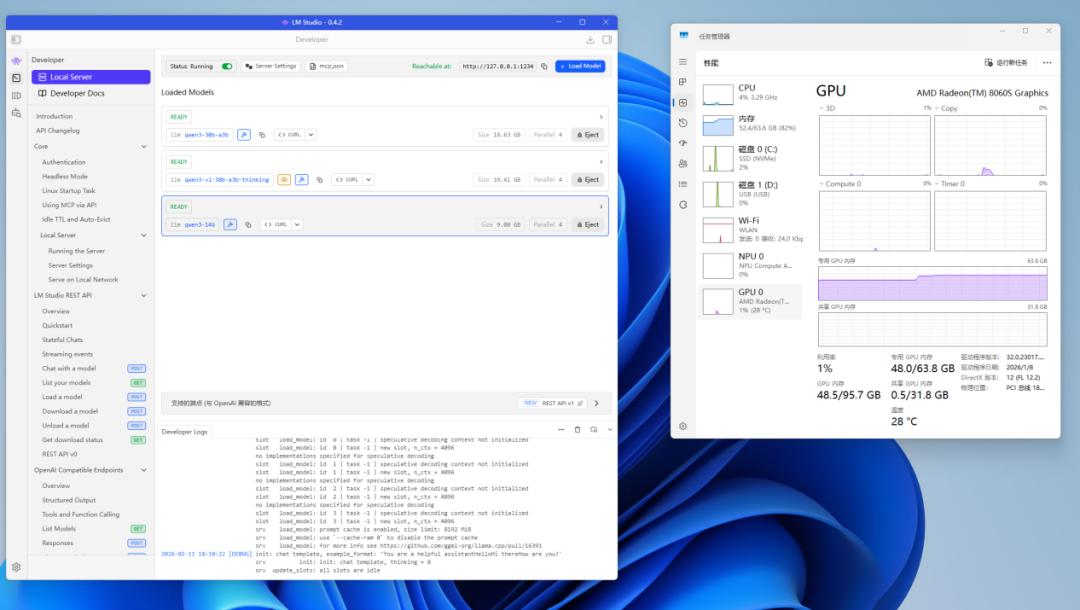
Task: Copy the server address next to Reachable at
Action: [544, 66]
